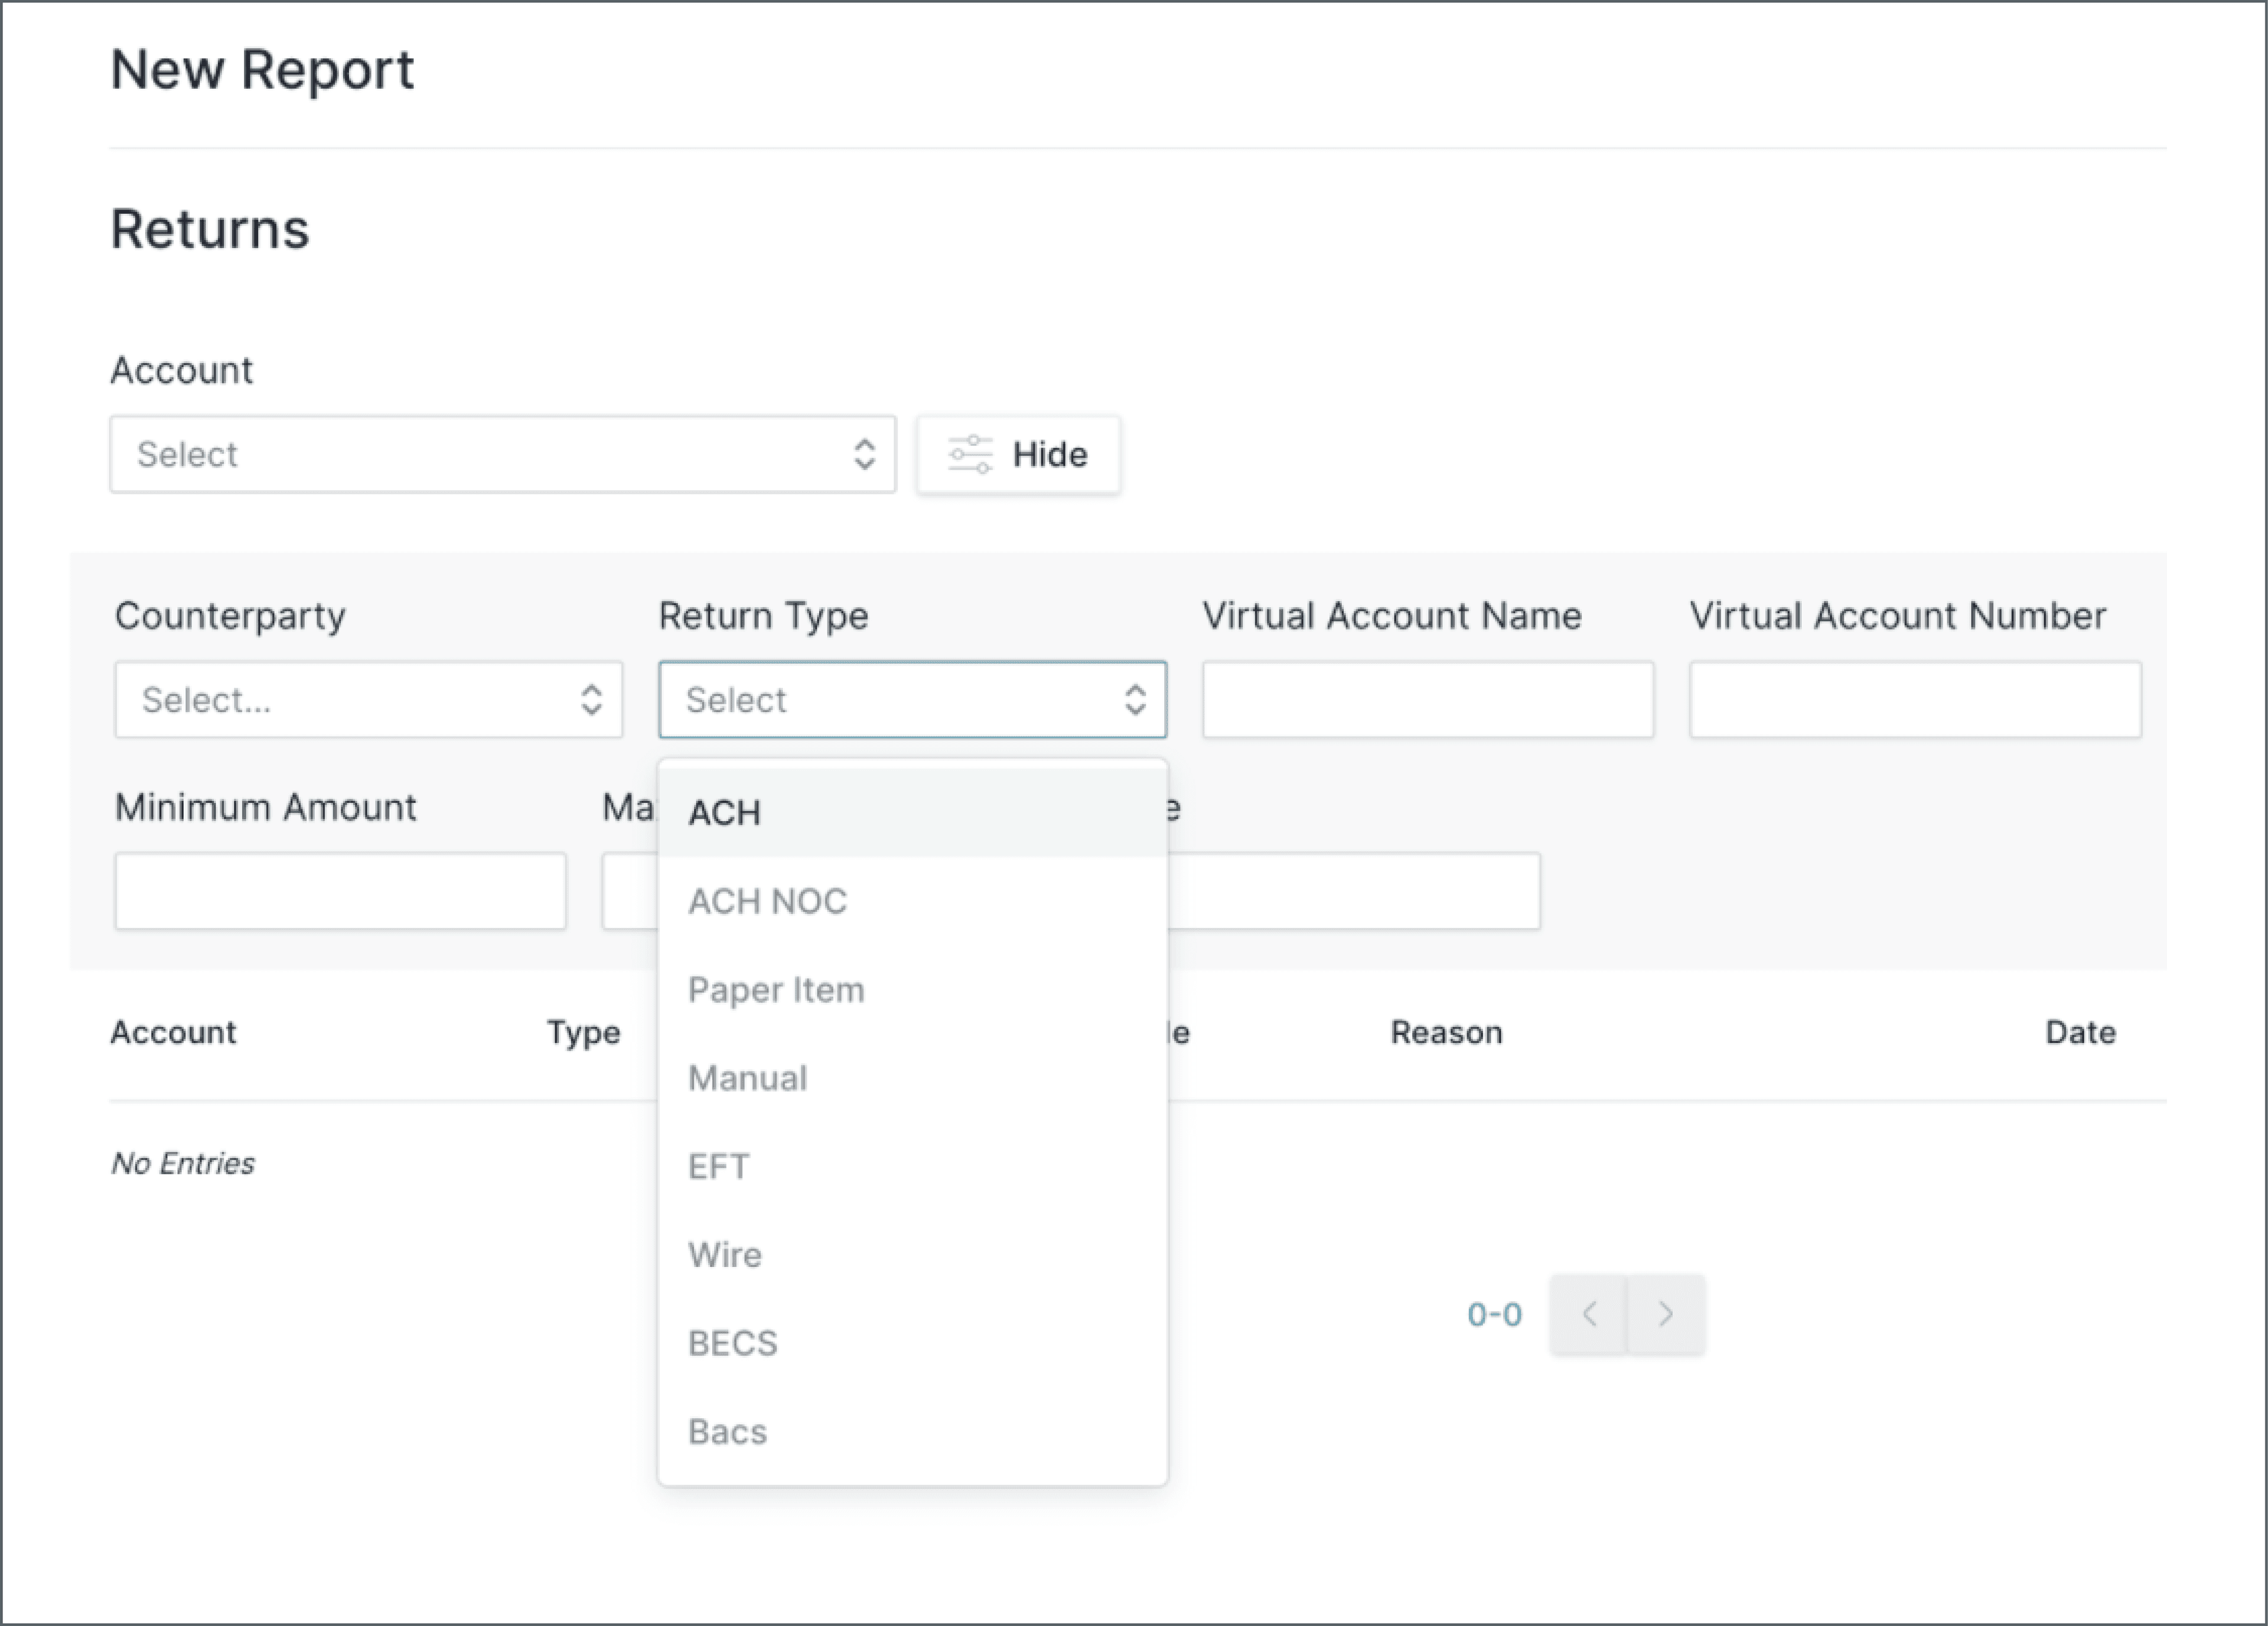Select EFT return type option
This screenshot has height=1626, width=2268.
tap(718, 1166)
